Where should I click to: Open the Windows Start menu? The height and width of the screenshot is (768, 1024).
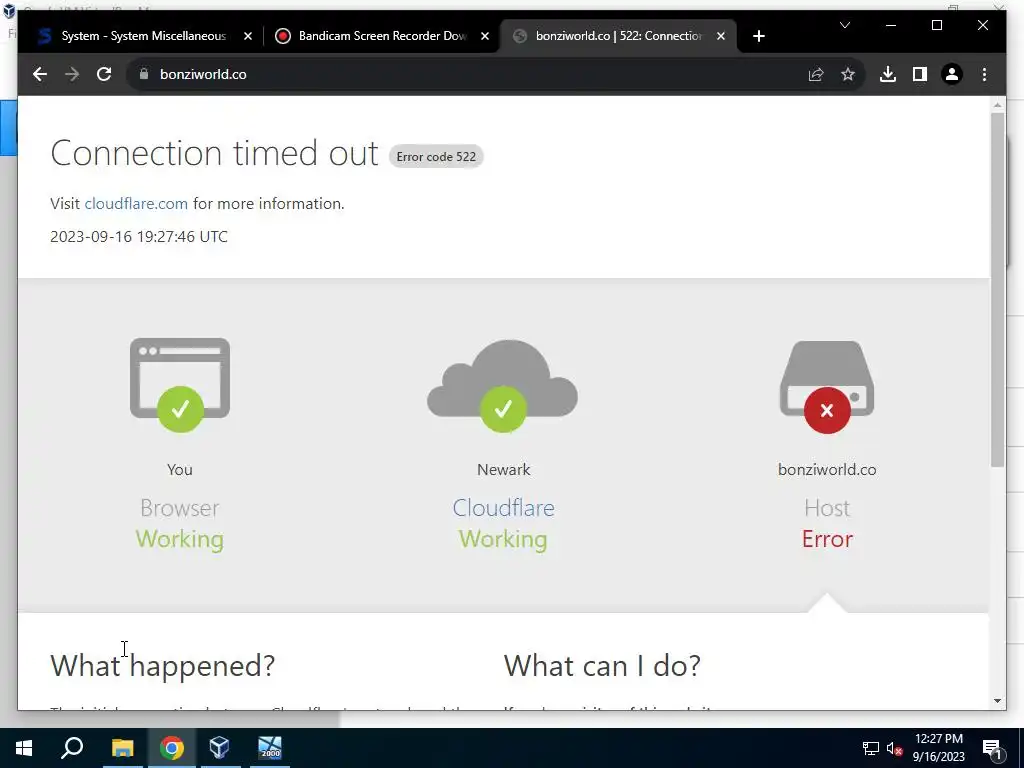pos(24,748)
